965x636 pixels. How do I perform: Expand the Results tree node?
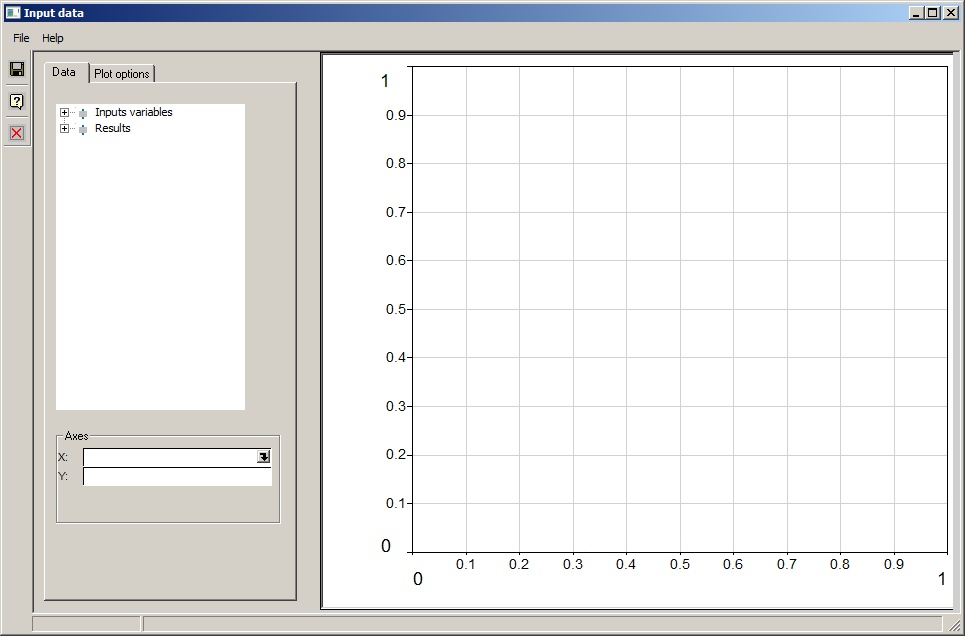[65, 129]
